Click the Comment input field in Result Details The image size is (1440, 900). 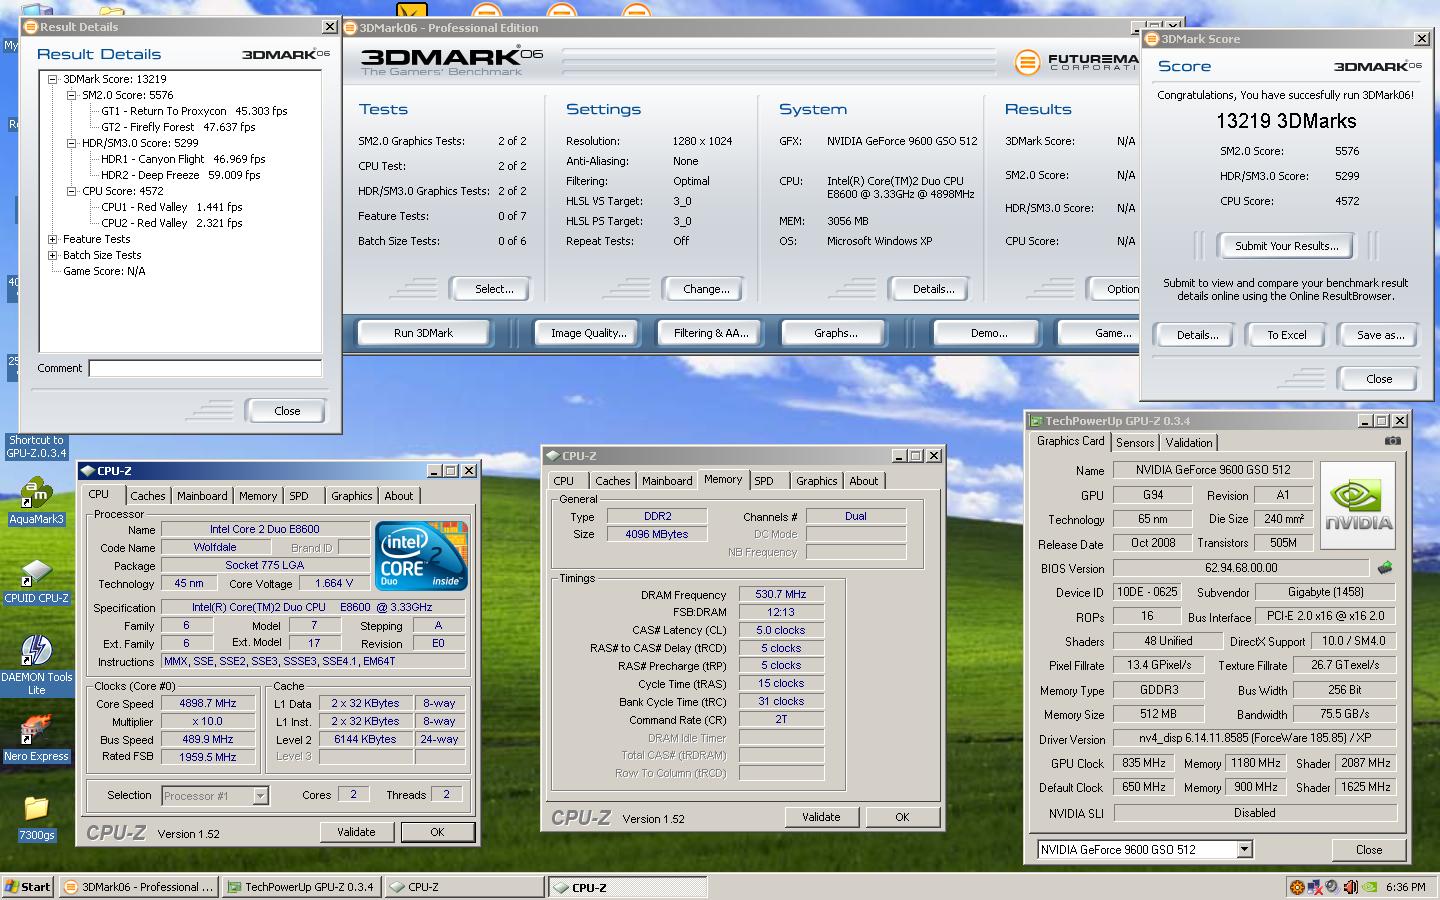click(x=205, y=368)
